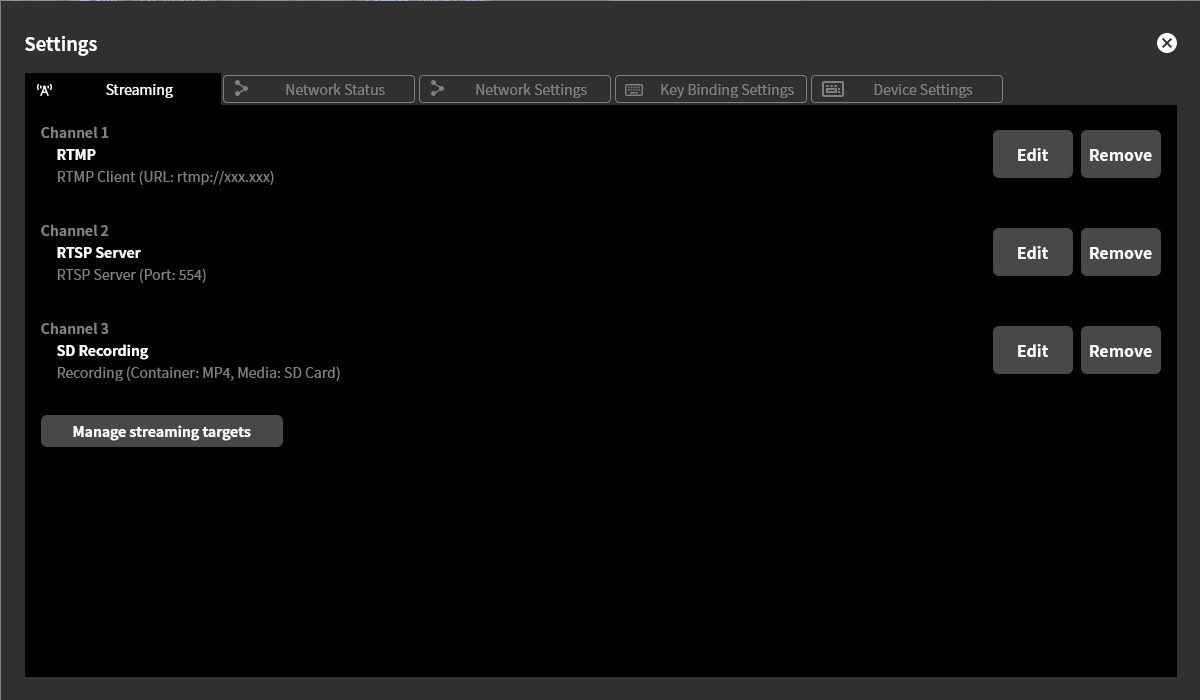Viewport: 1200px width, 700px height.
Task: Click the Streaming tab antenna icon
Action: [44, 90]
